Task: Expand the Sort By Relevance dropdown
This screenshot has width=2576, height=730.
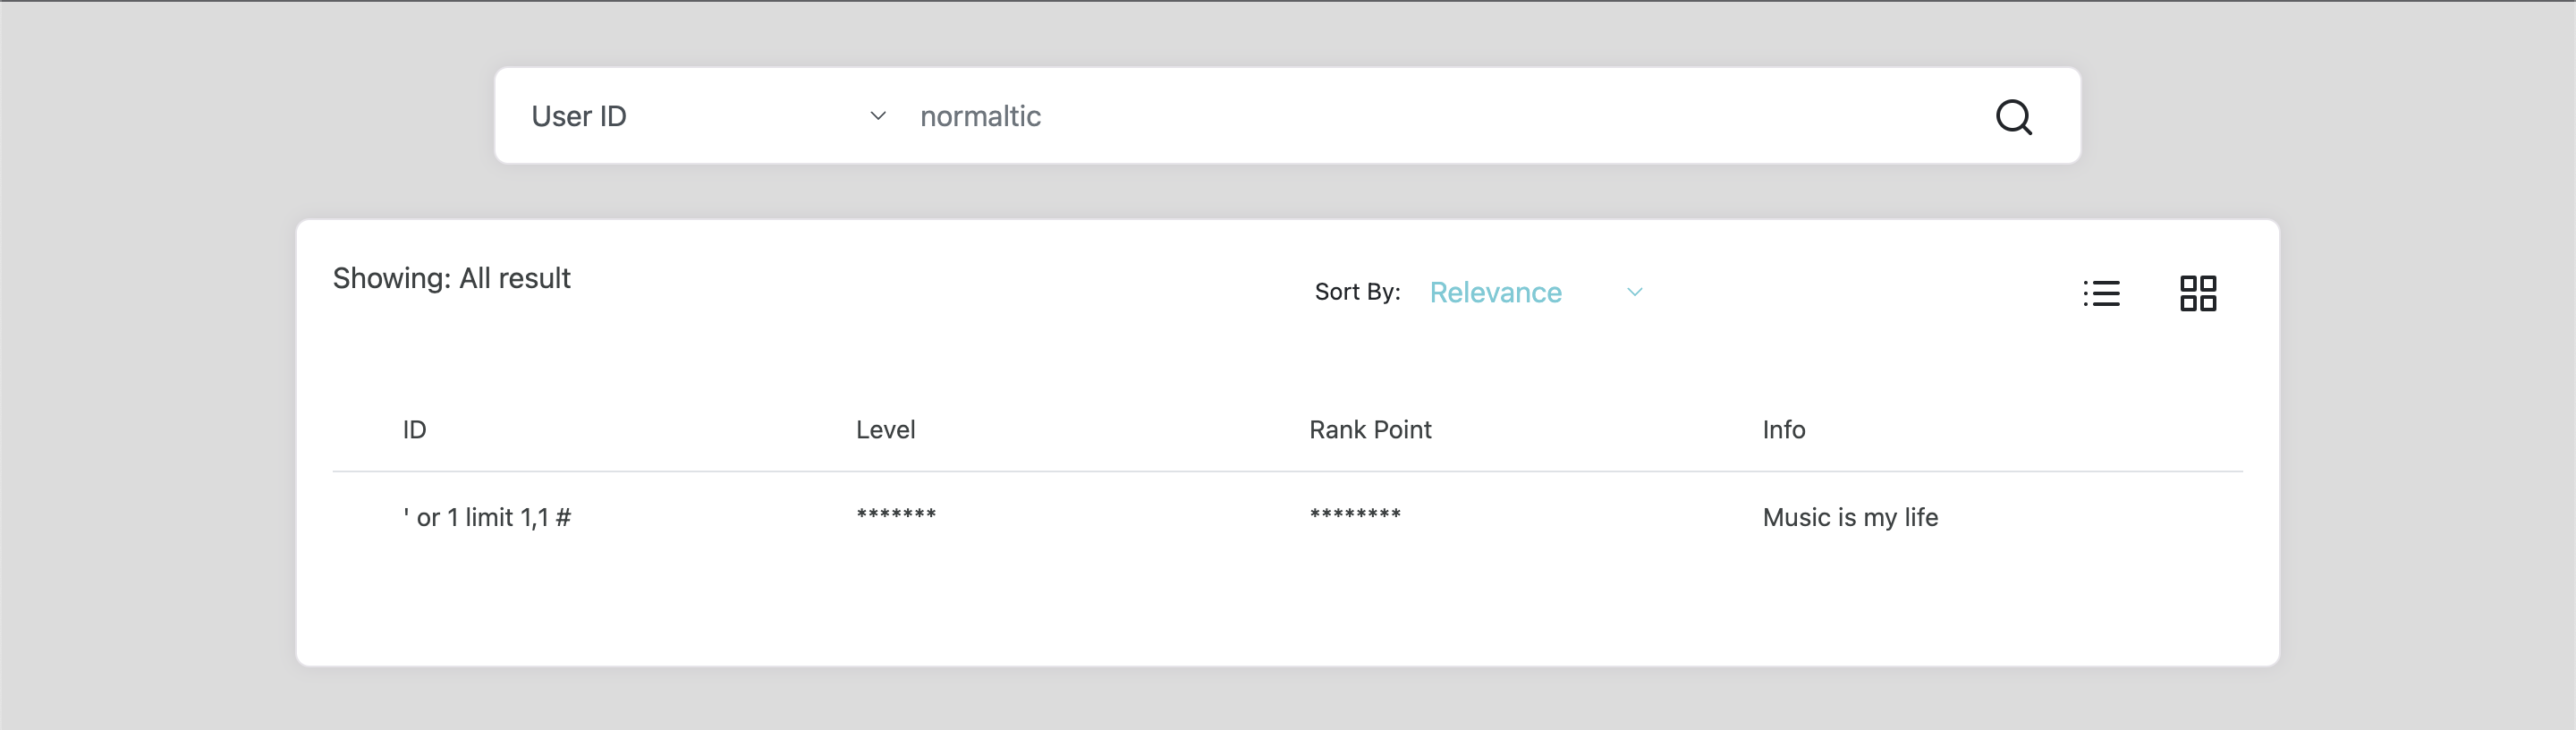Action: (x=1536, y=292)
